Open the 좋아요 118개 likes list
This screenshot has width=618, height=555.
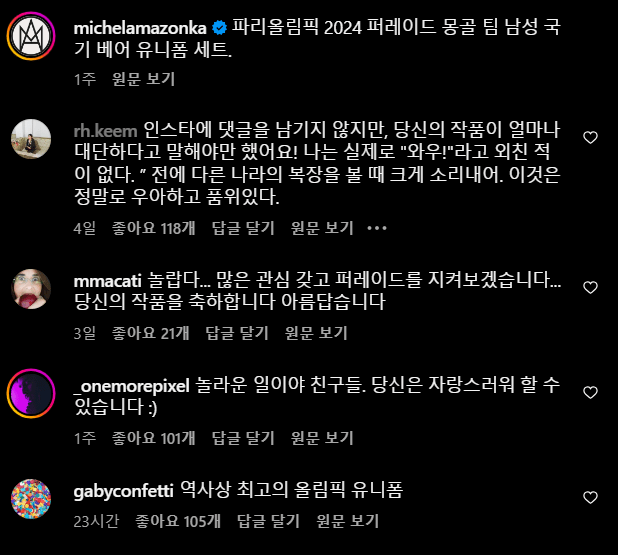(154, 228)
